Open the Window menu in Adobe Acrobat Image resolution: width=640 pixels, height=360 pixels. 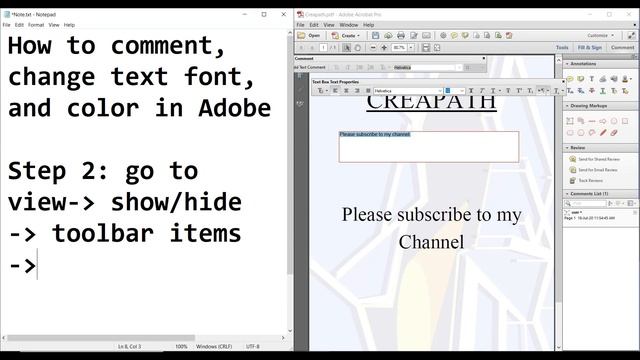click(x=349, y=25)
